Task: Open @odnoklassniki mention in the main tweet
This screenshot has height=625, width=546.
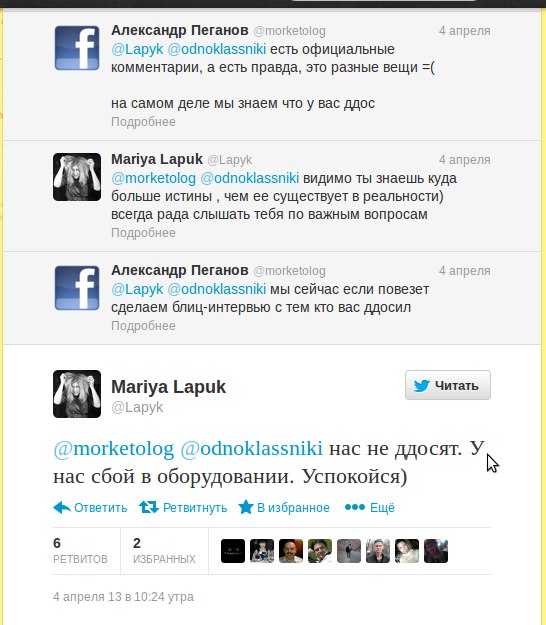Action: pyautogui.click(x=251, y=448)
